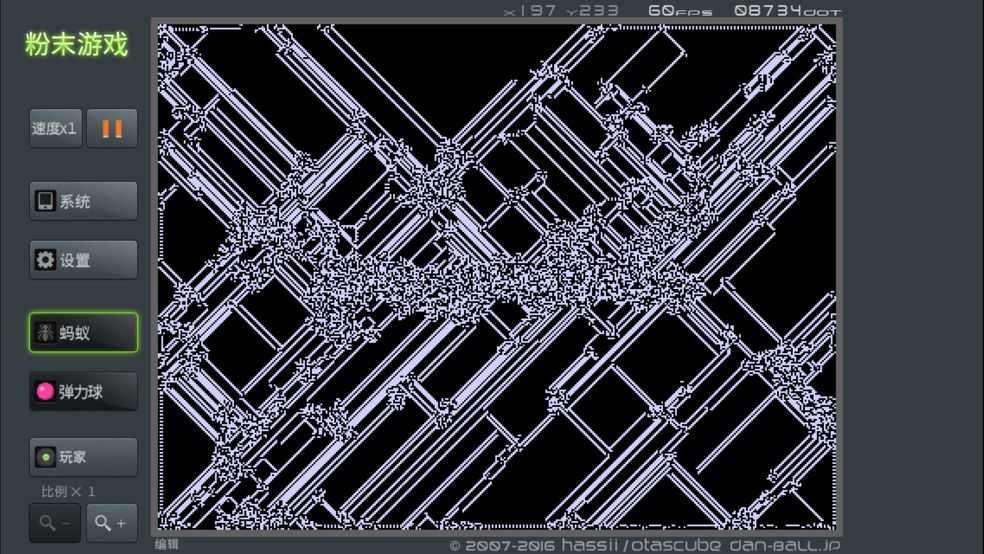Select the 玩家 player tool

[x=83, y=457]
